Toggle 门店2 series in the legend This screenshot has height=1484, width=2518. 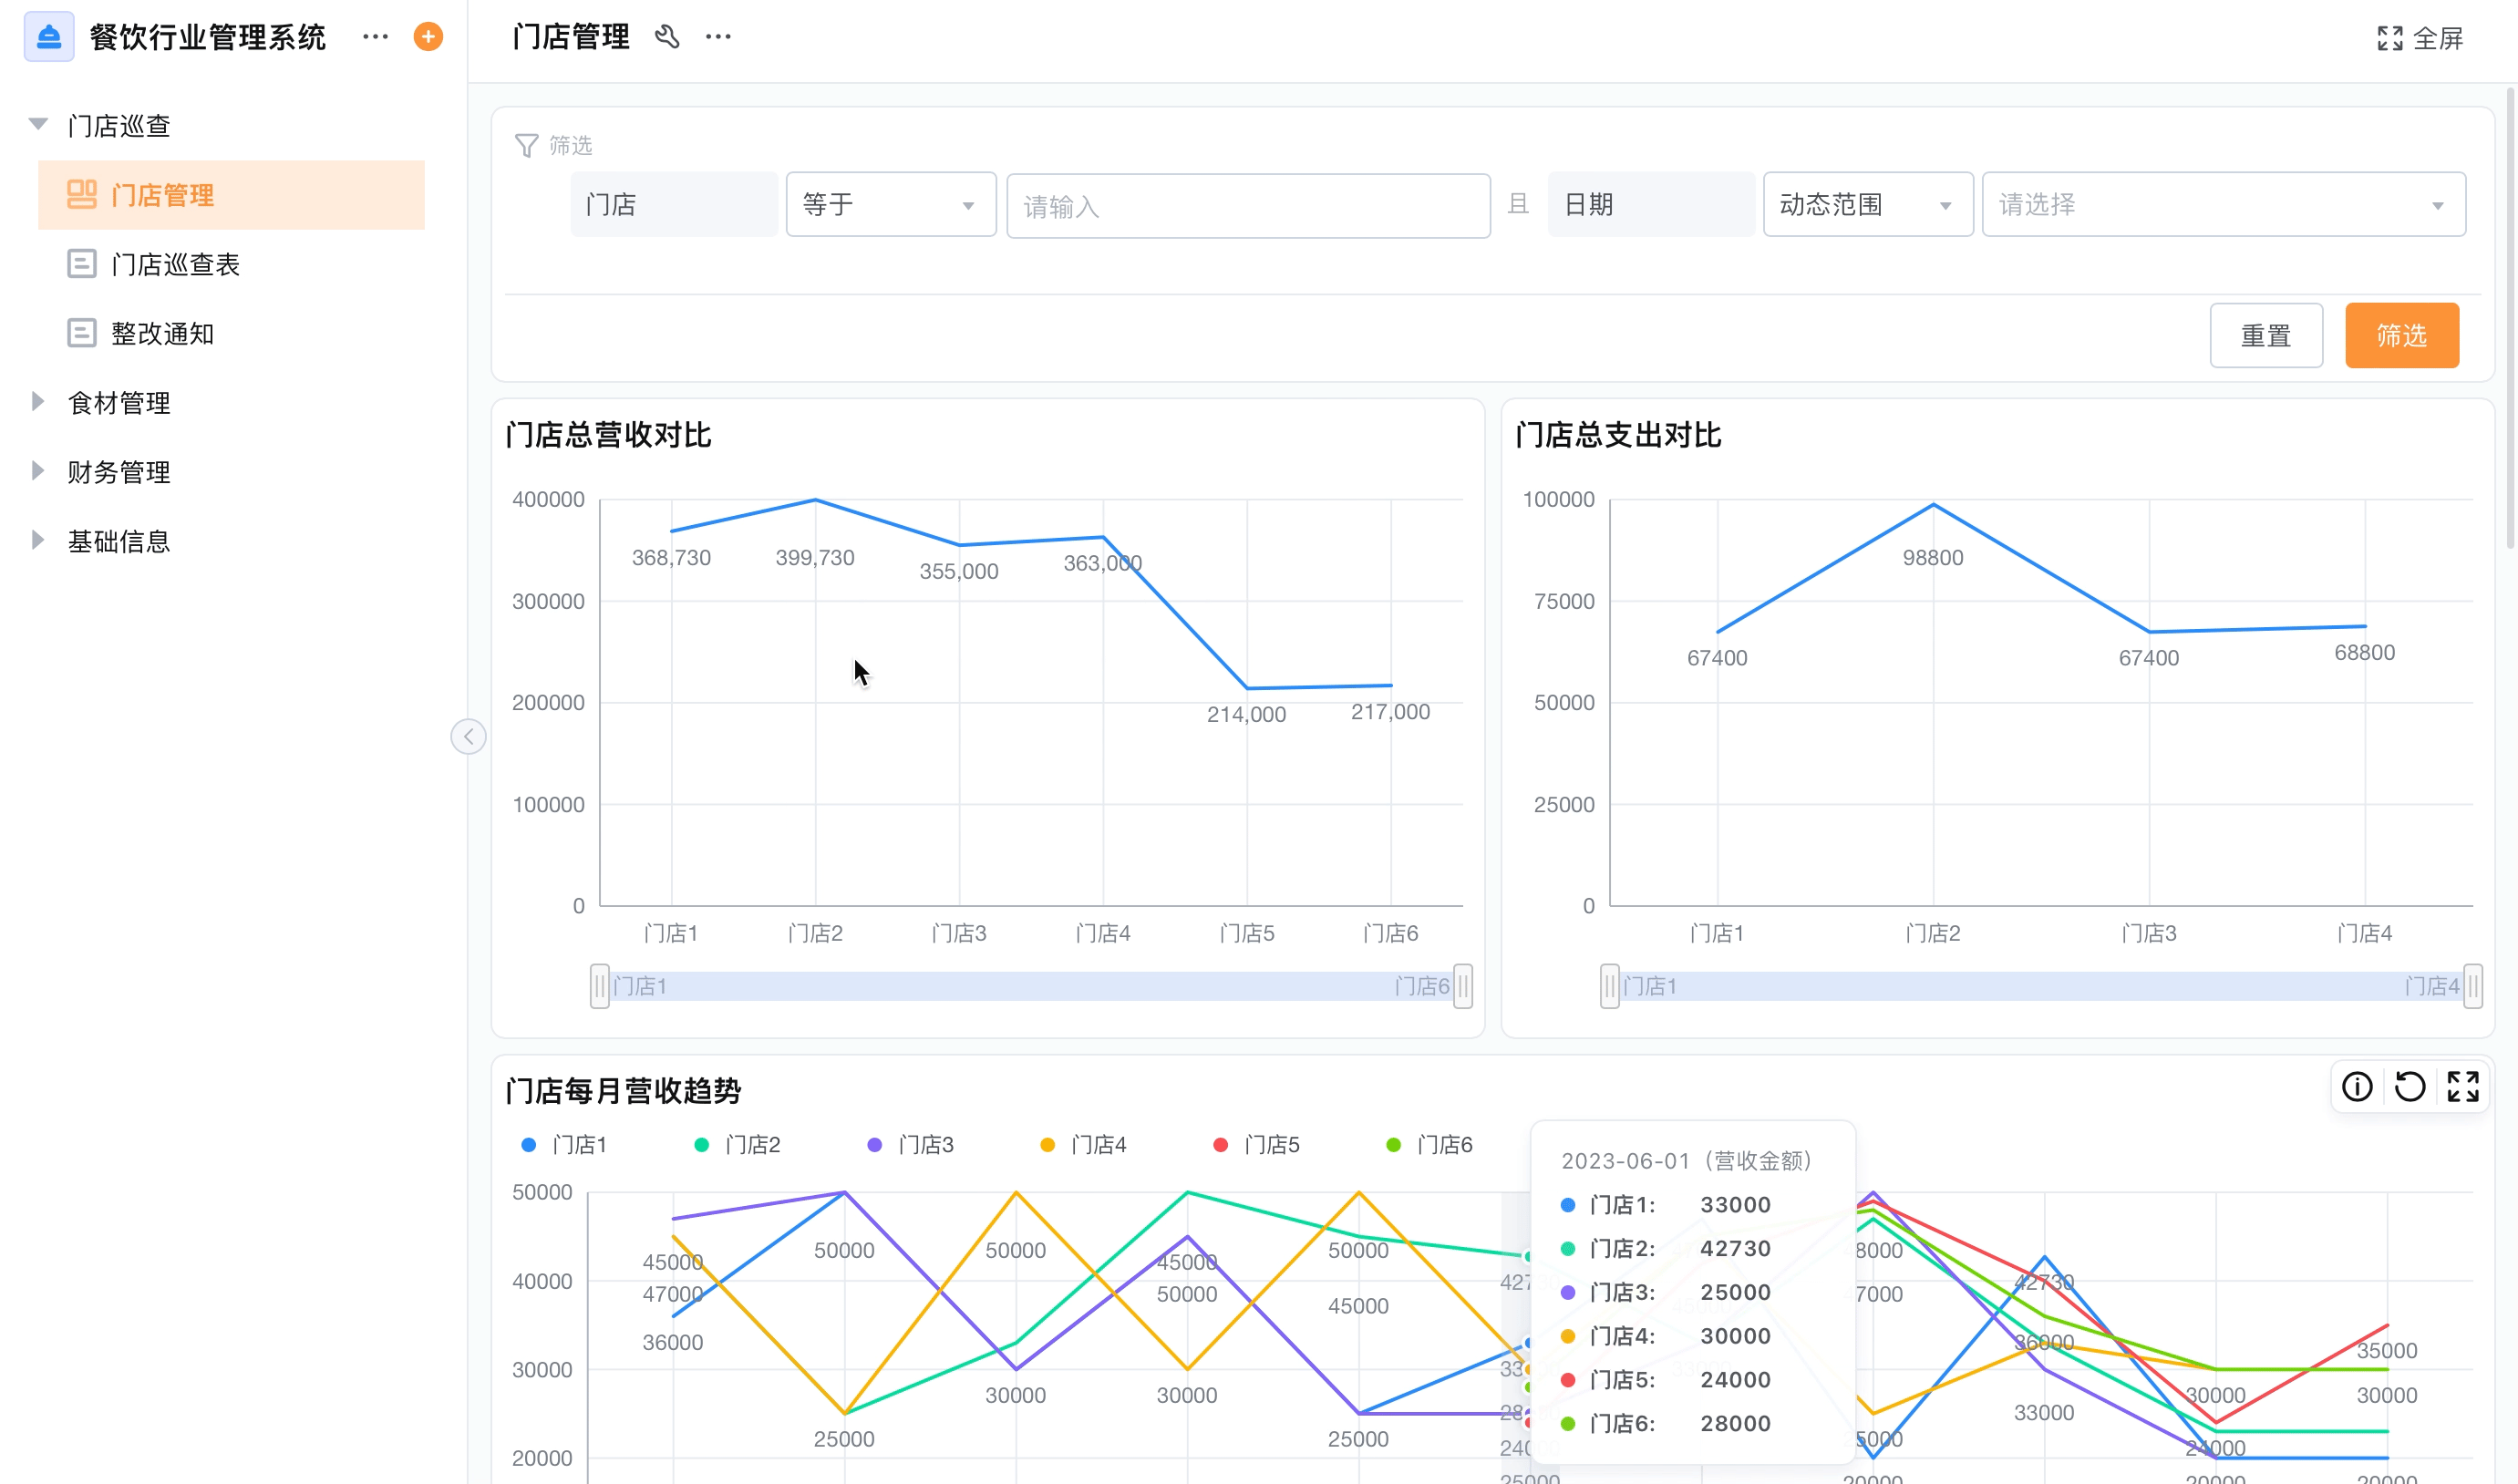(737, 1145)
